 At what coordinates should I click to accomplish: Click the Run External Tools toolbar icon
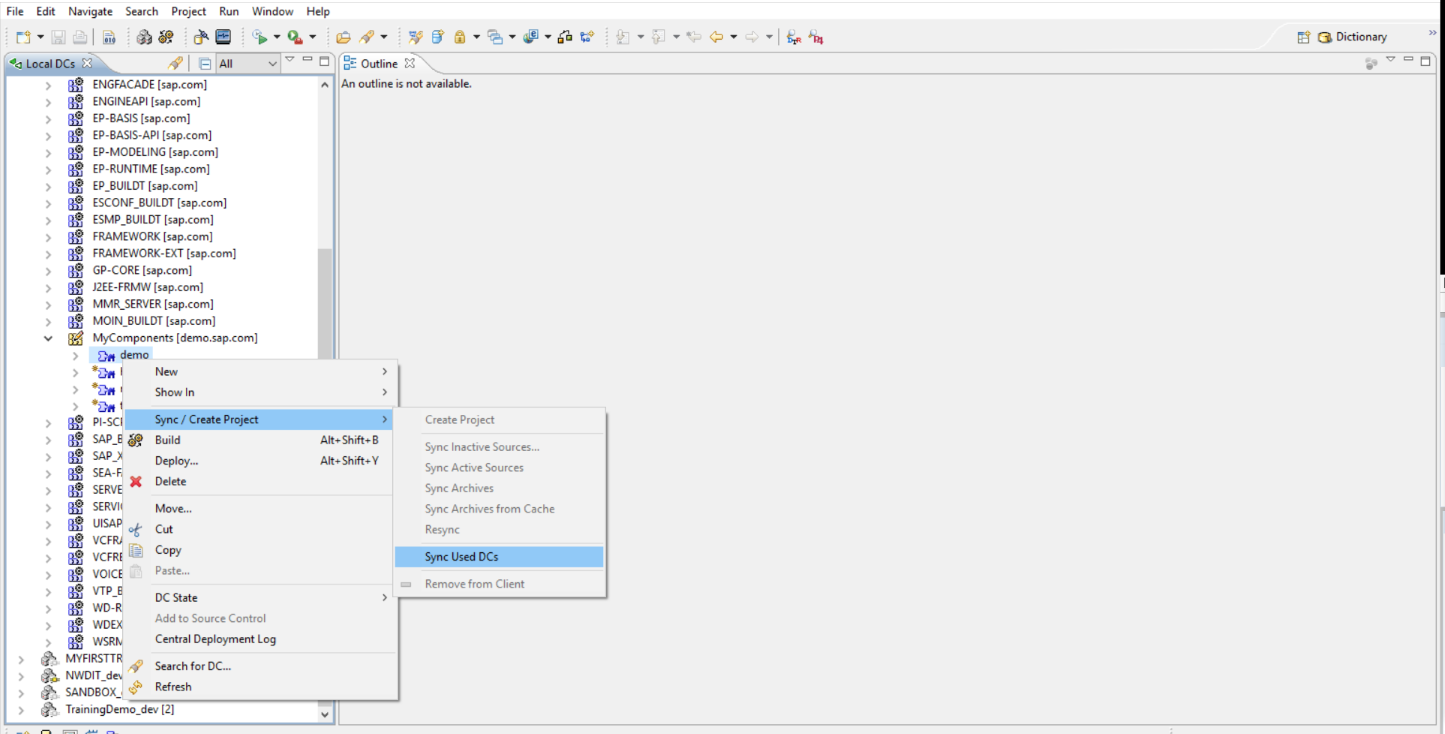coord(295,37)
